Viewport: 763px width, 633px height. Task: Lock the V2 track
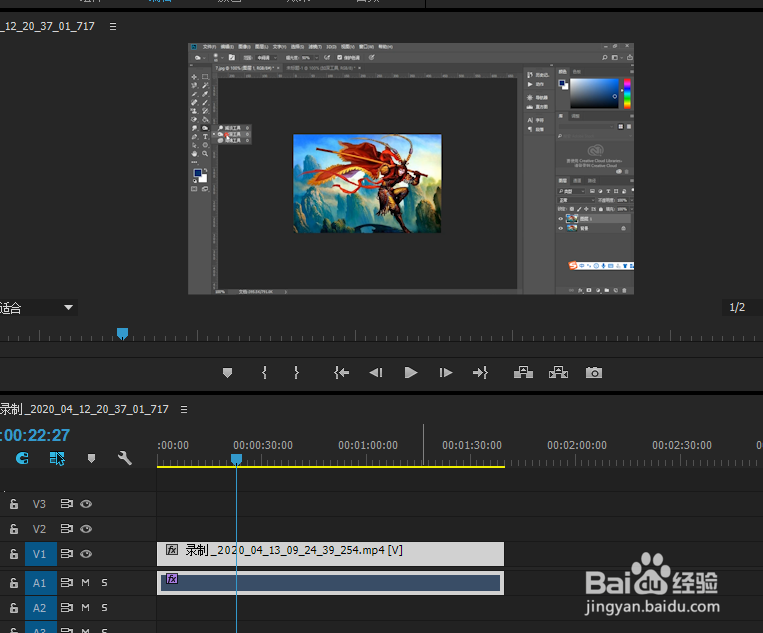14,529
